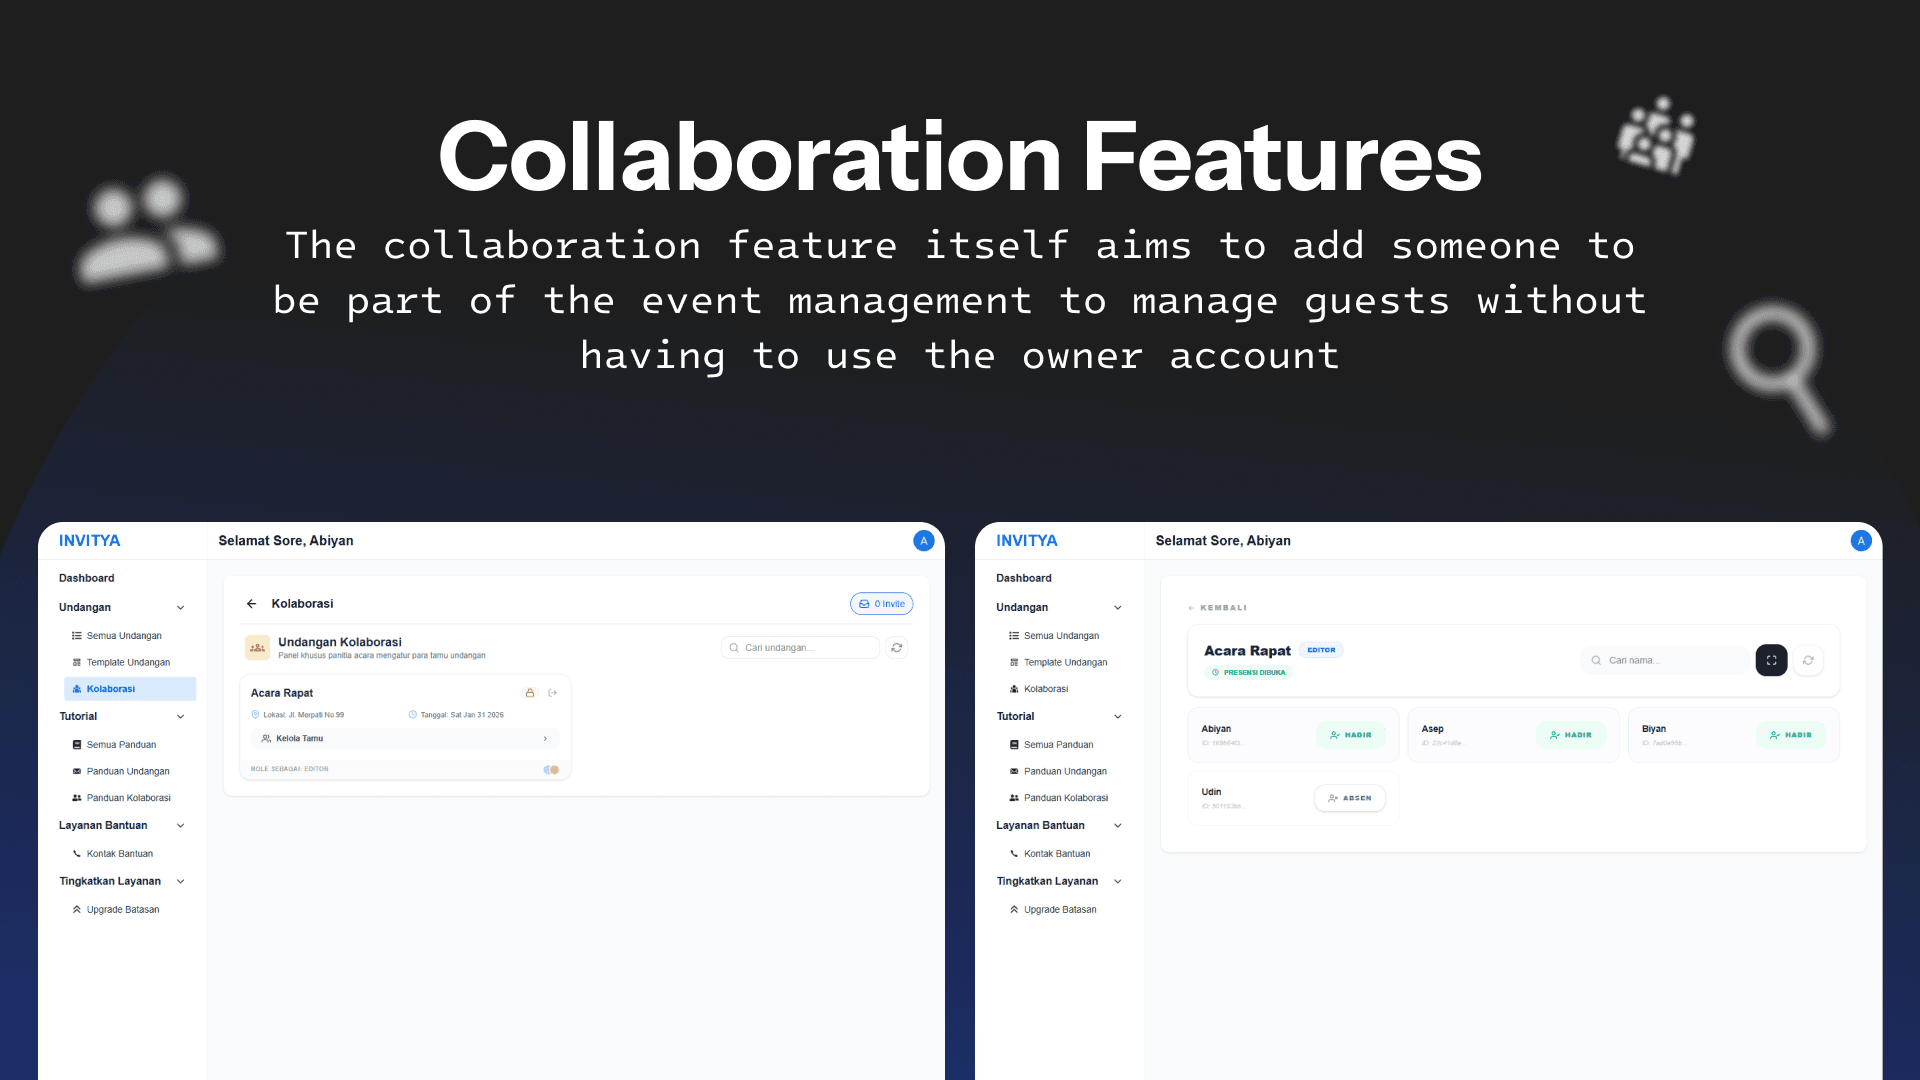Open the 0 Invite button
Image resolution: width=1920 pixels, height=1080 pixels.
[x=882, y=604]
